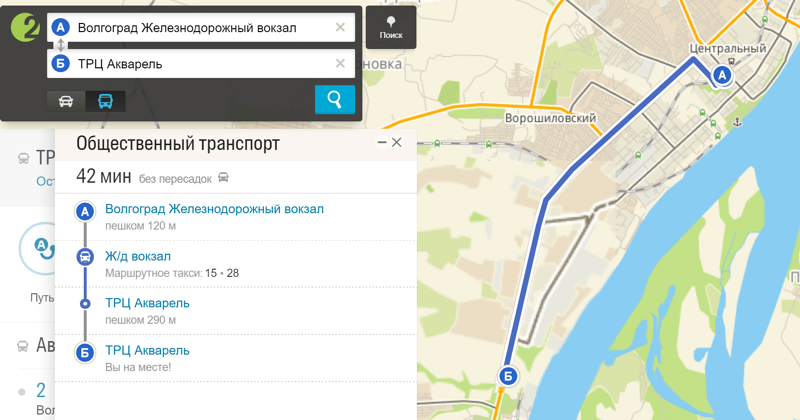Click marker Б on the map
Viewport: 800px width, 420px height.
point(508,377)
